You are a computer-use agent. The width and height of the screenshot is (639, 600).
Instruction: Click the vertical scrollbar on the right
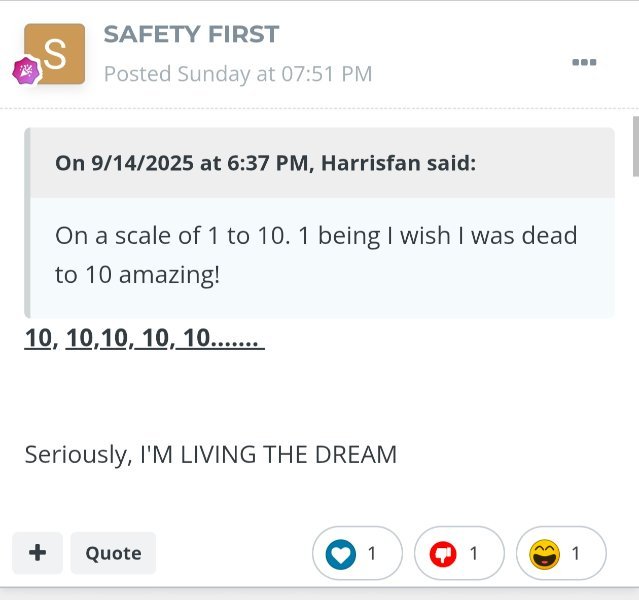(x=633, y=146)
